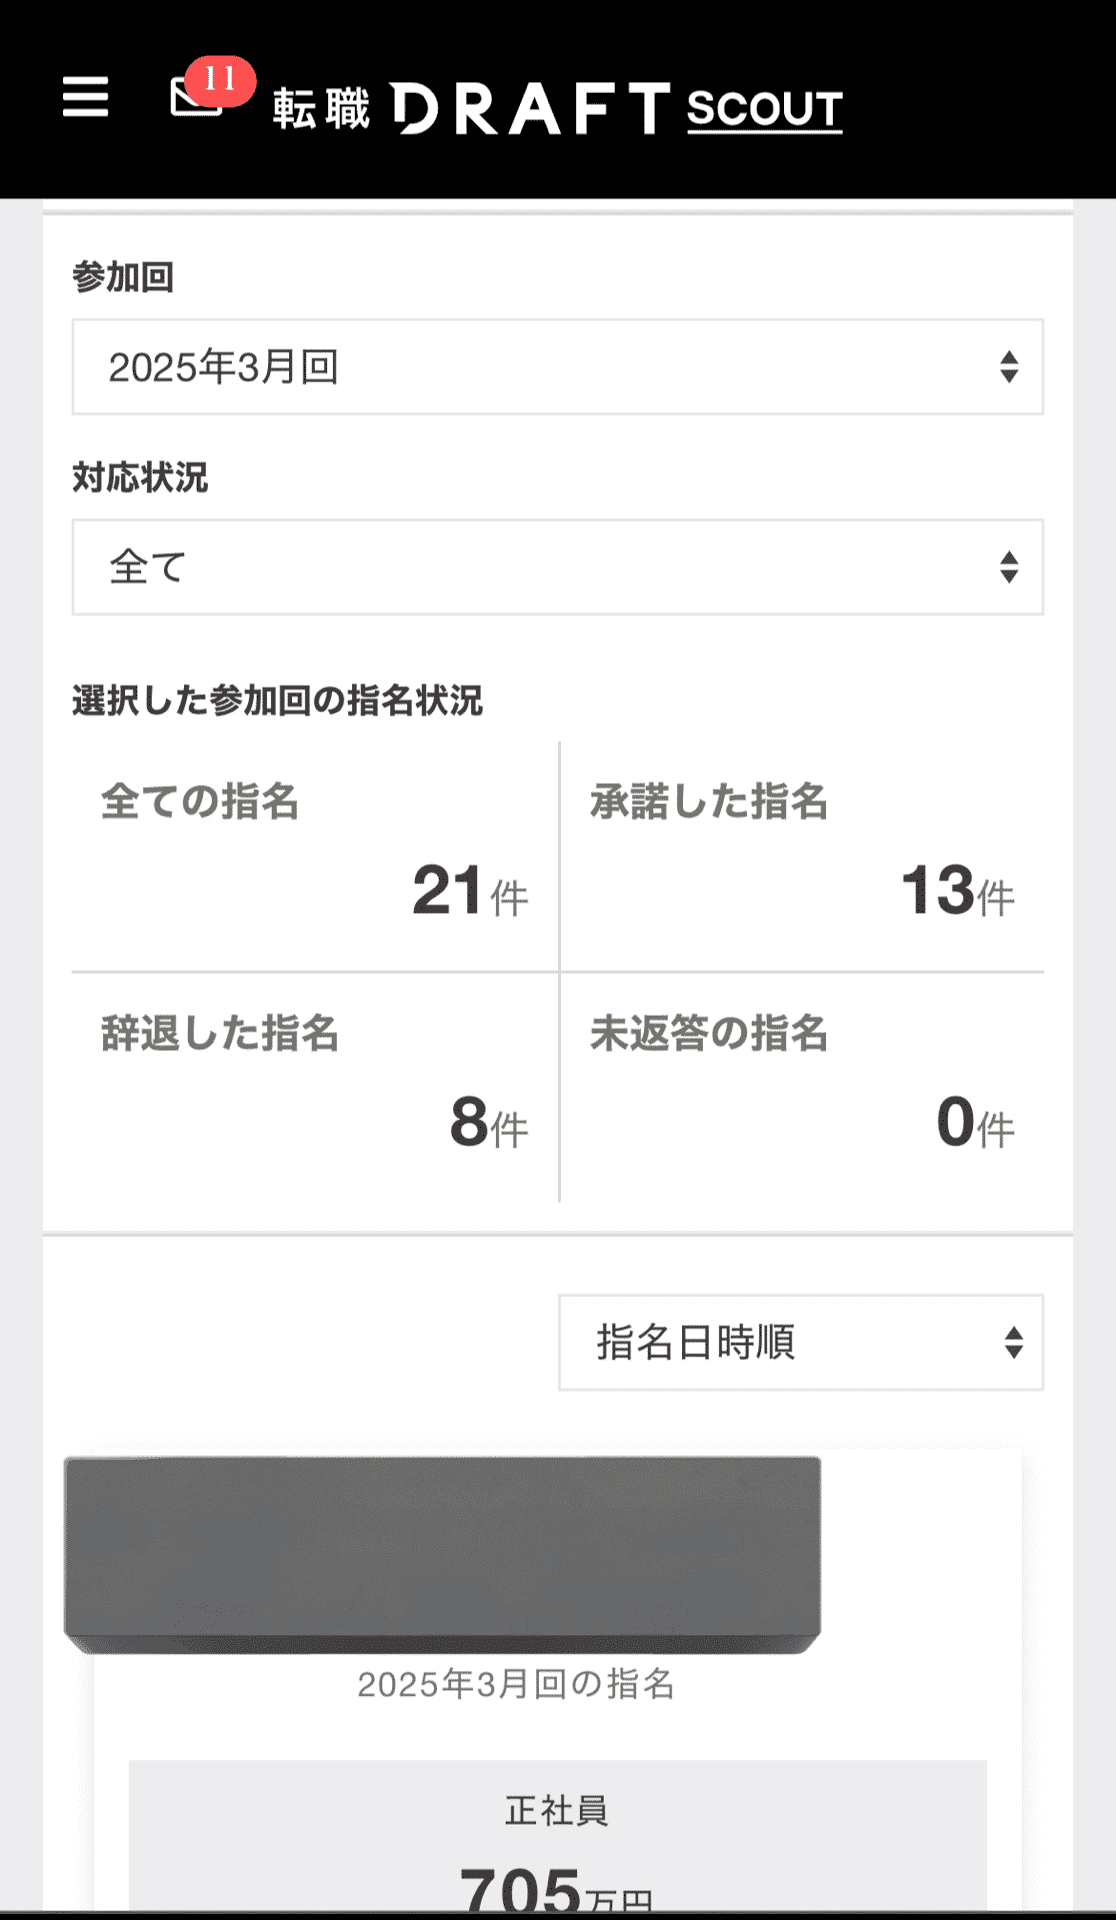Screen dimensions: 1116x1920
Task: Select the 未返答の指名 0件 cell
Action: click(802, 1087)
